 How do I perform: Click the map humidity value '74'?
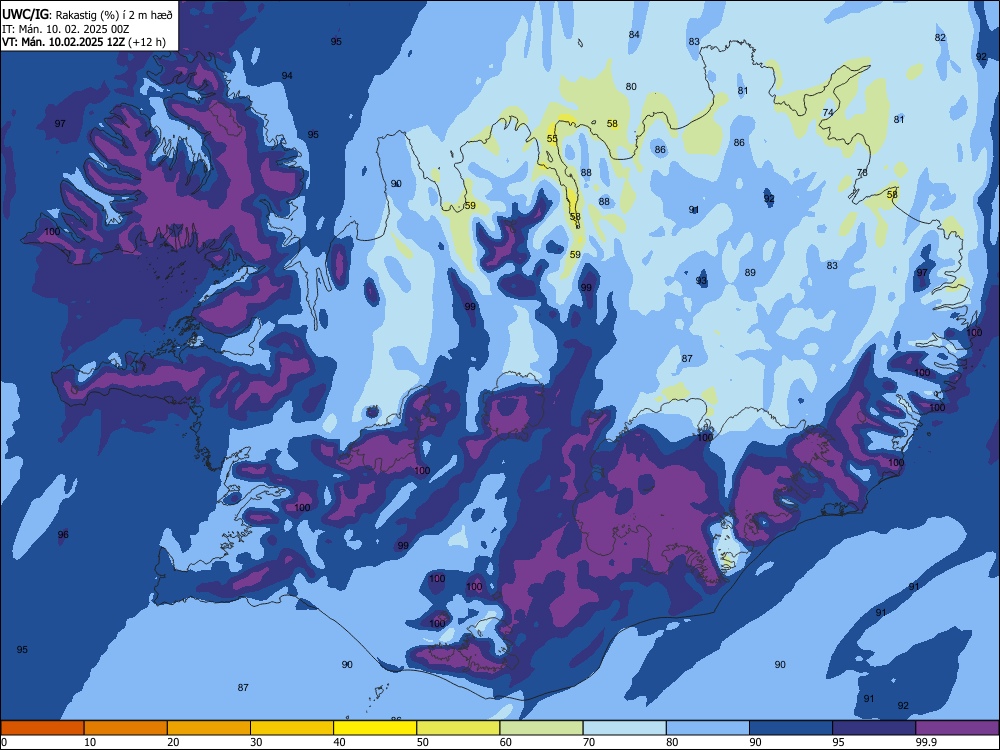point(828,112)
